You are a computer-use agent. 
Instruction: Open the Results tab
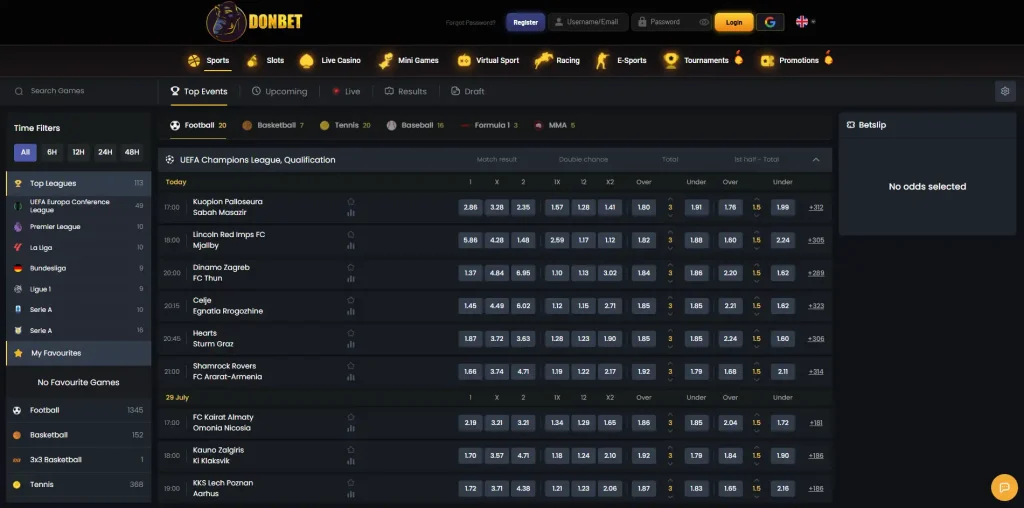tap(406, 91)
